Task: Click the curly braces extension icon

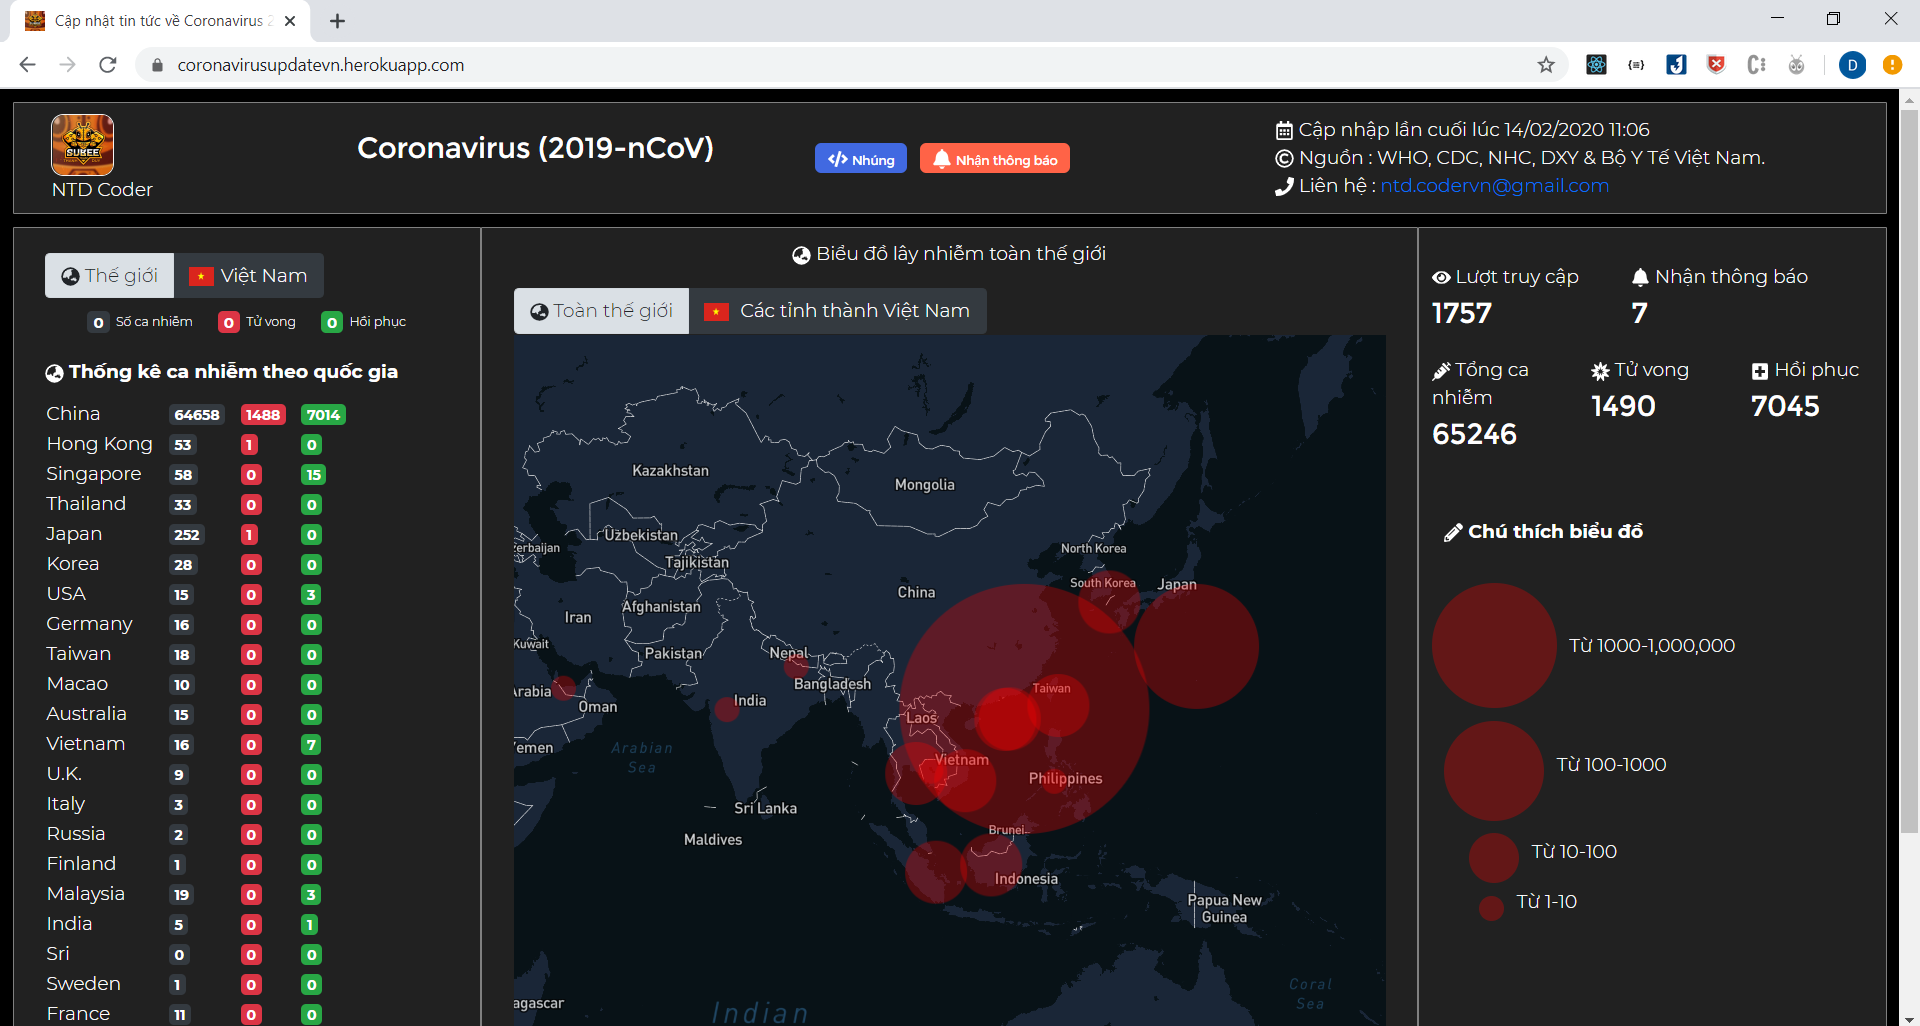Action: pyautogui.click(x=1636, y=65)
